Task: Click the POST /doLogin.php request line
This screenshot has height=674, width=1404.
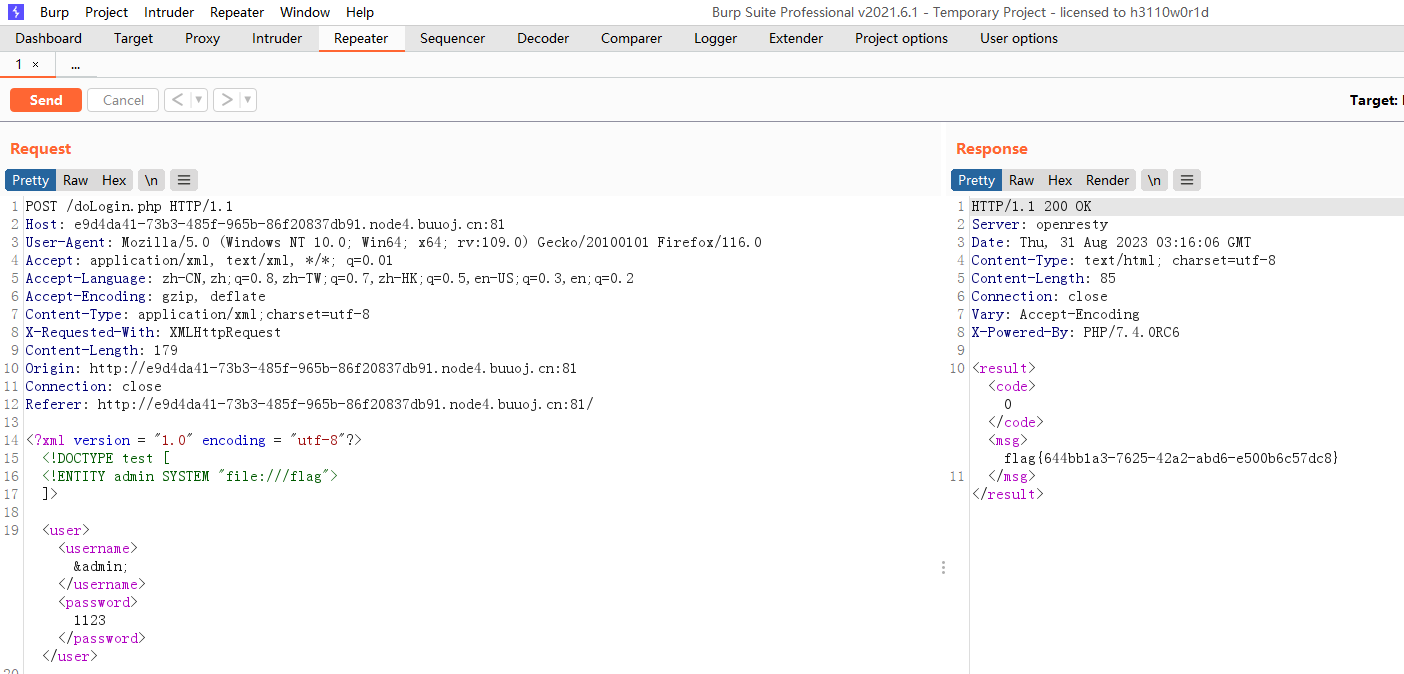Action: pos(129,206)
